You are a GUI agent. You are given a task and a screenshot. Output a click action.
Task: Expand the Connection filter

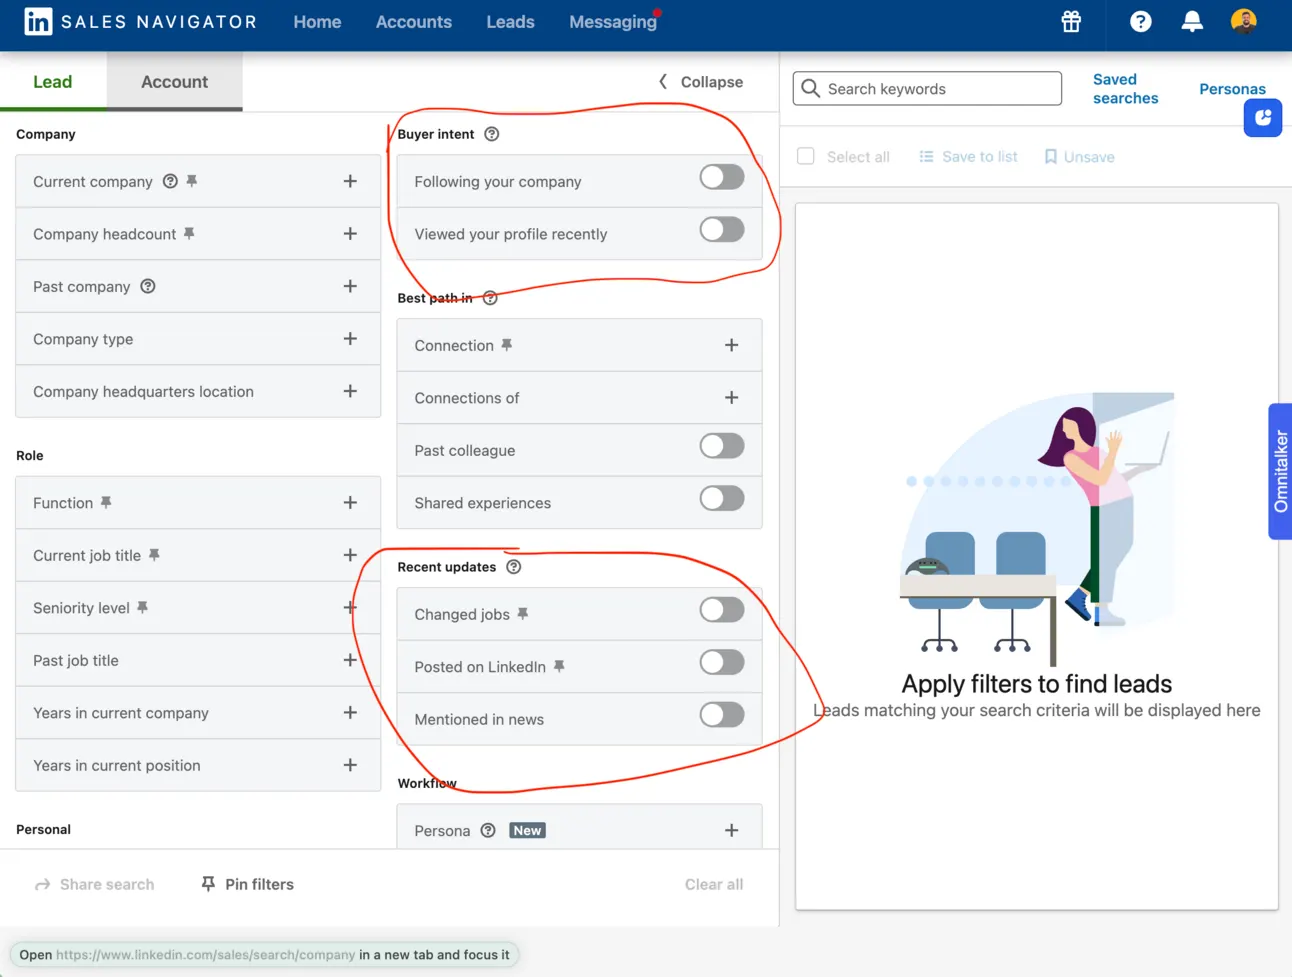(x=731, y=345)
